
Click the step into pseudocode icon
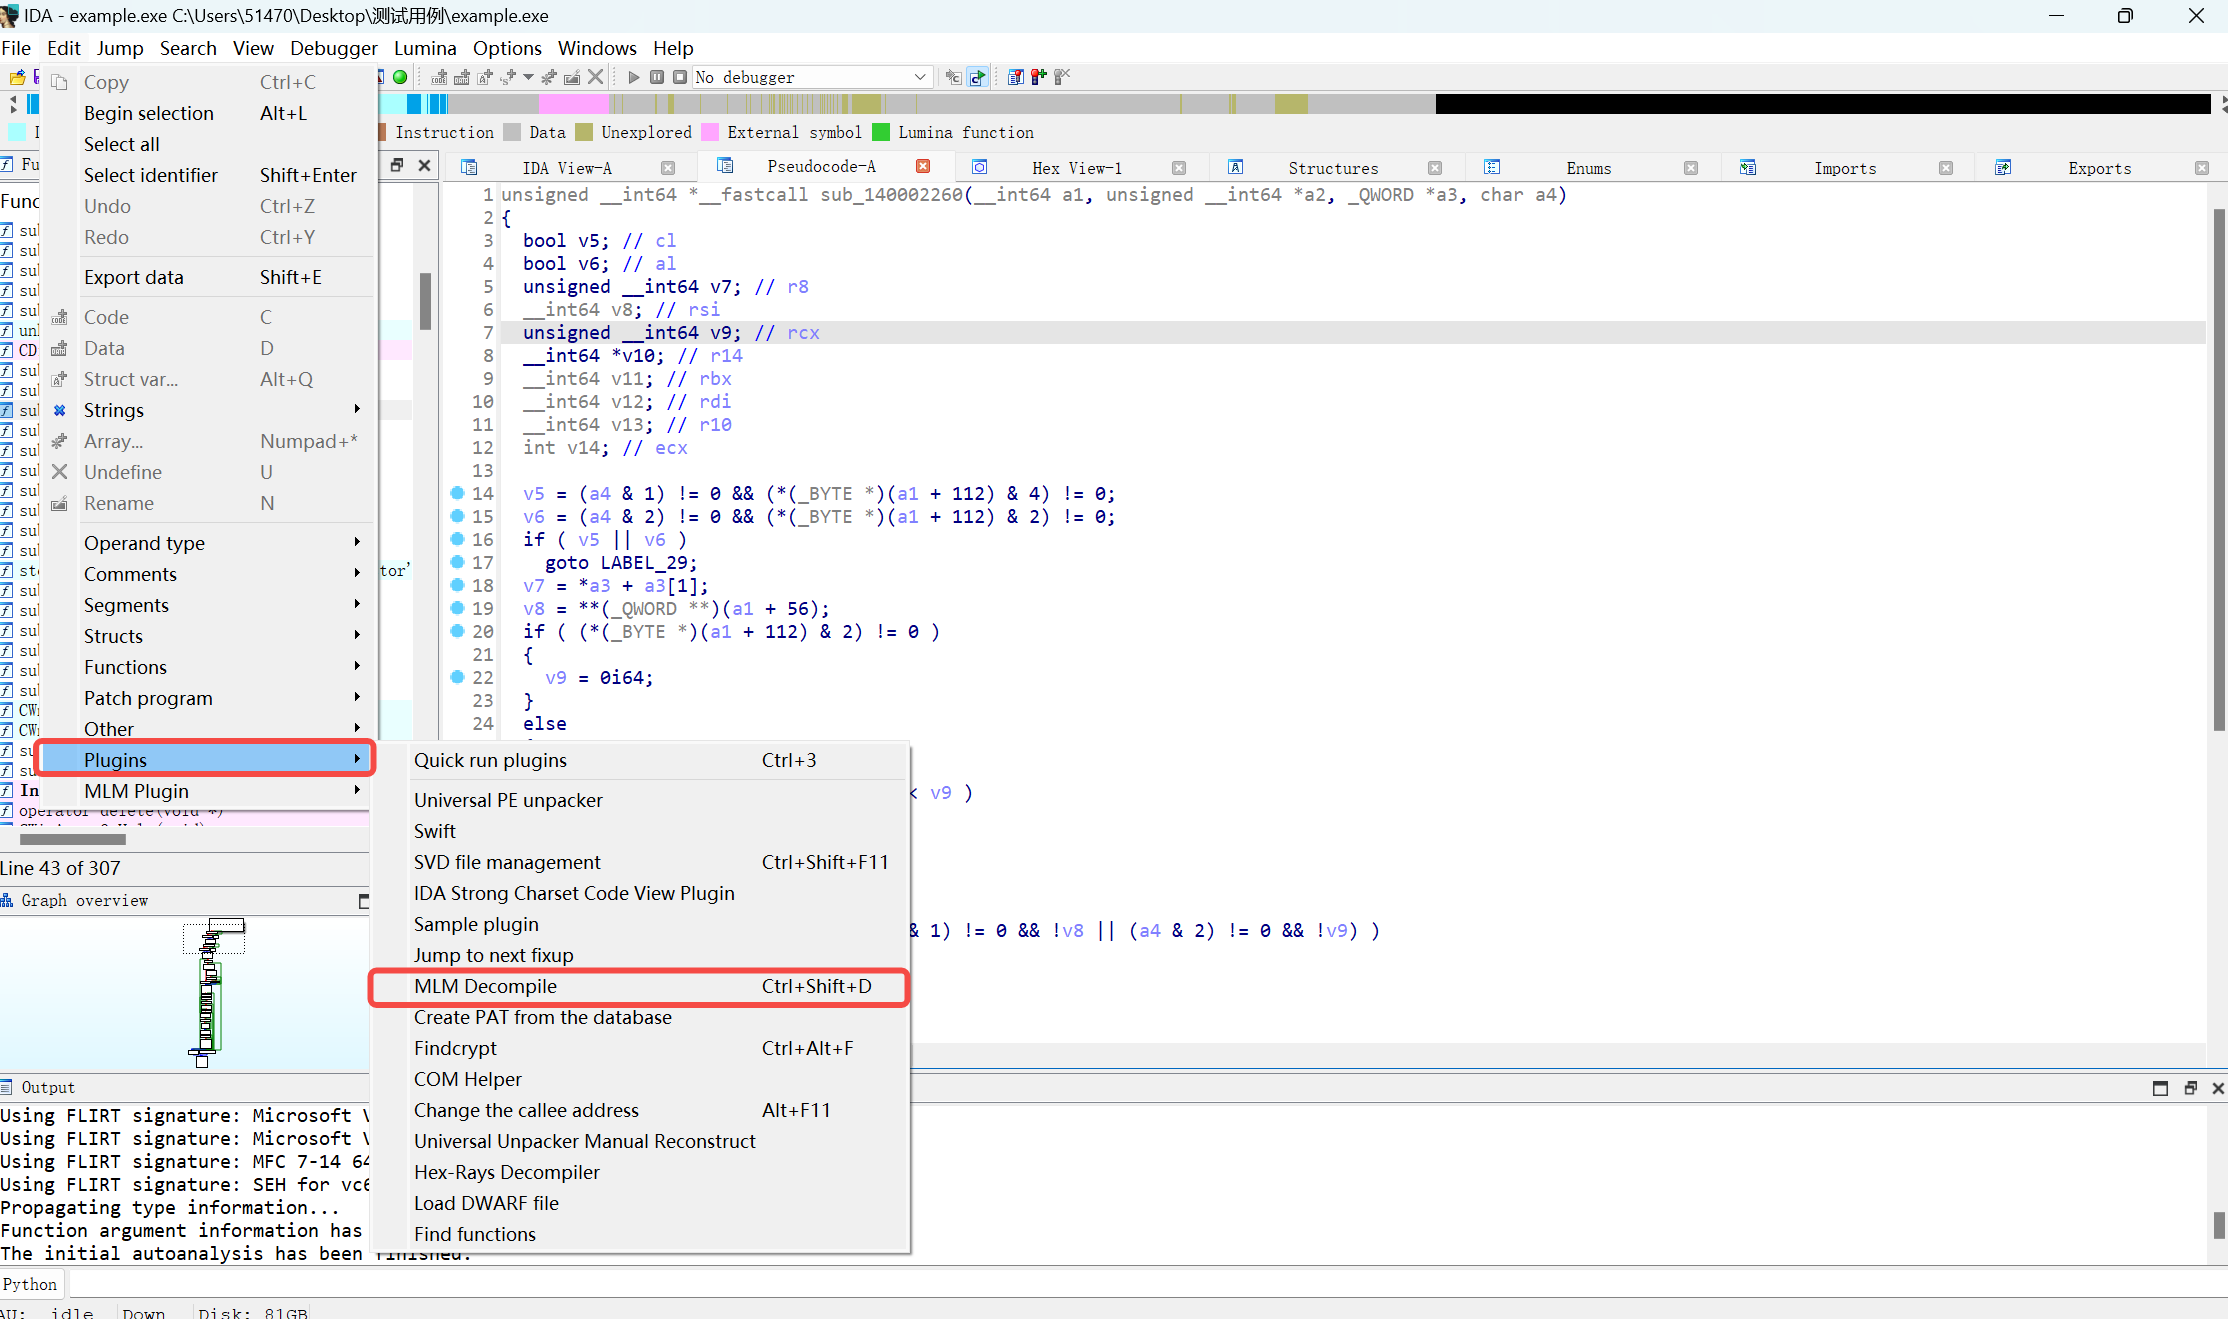[954, 77]
